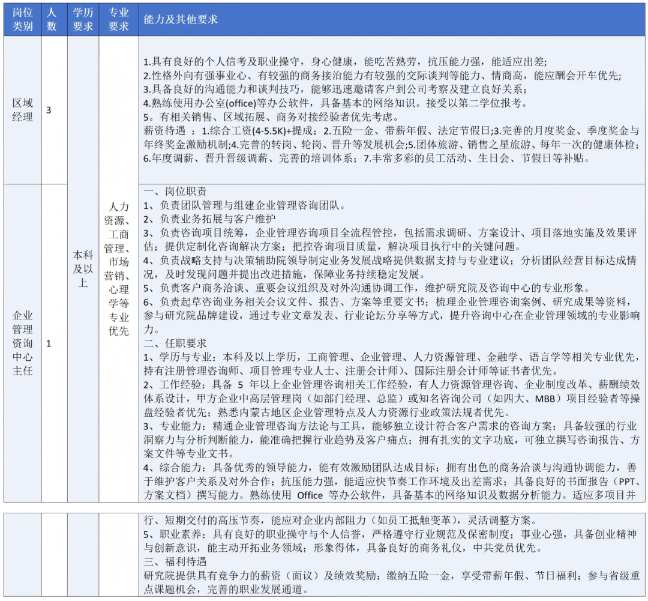Image resolution: width=648 pixels, height=601 pixels.
Task: Click the line starting 6、负责起草咨询业务
Action: (x=388, y=302)
